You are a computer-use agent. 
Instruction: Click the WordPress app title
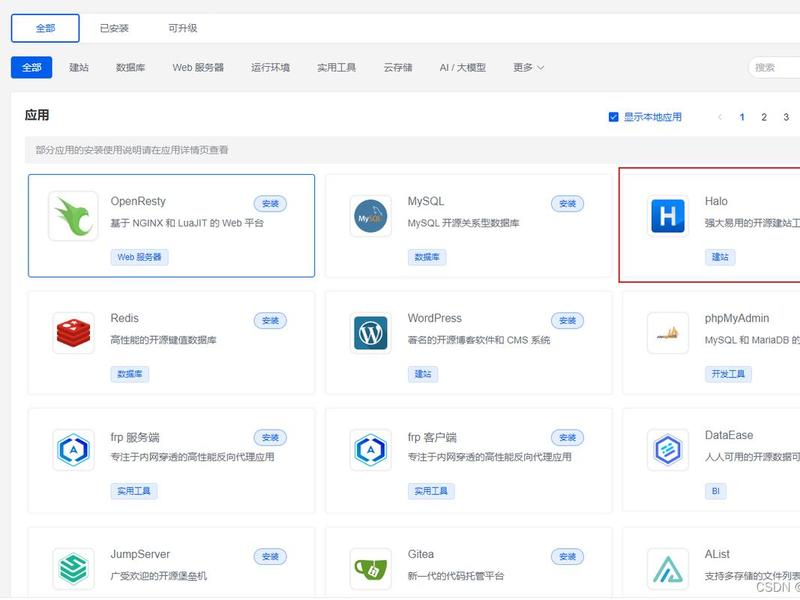coord(435,318)
